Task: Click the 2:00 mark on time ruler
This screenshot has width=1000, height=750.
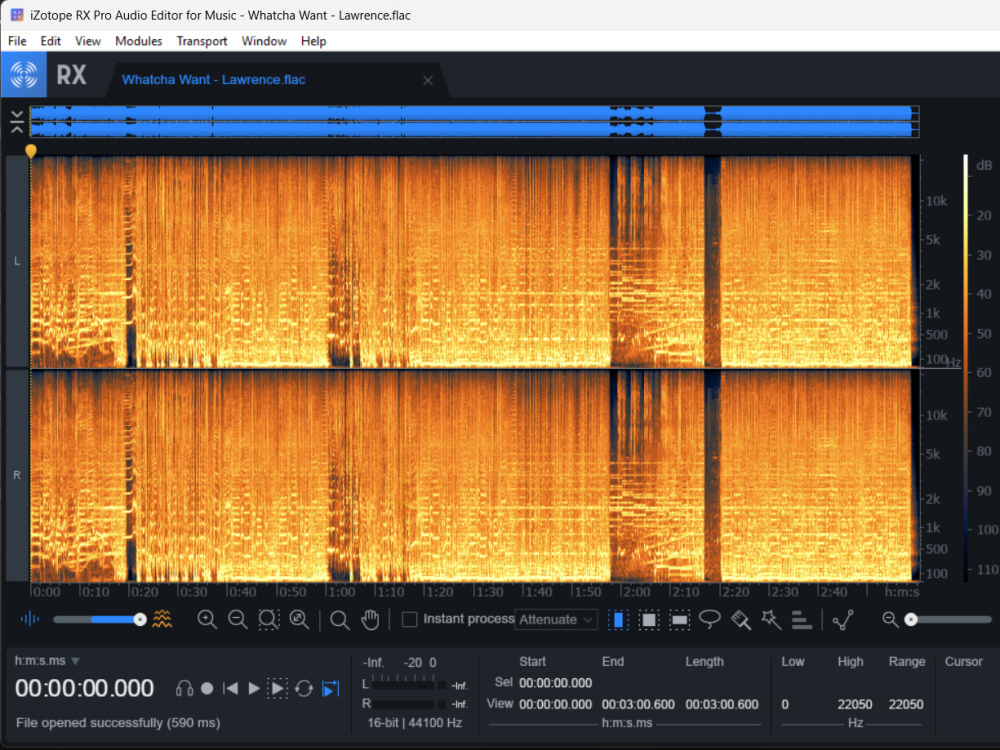Action: tap(636, 592)
